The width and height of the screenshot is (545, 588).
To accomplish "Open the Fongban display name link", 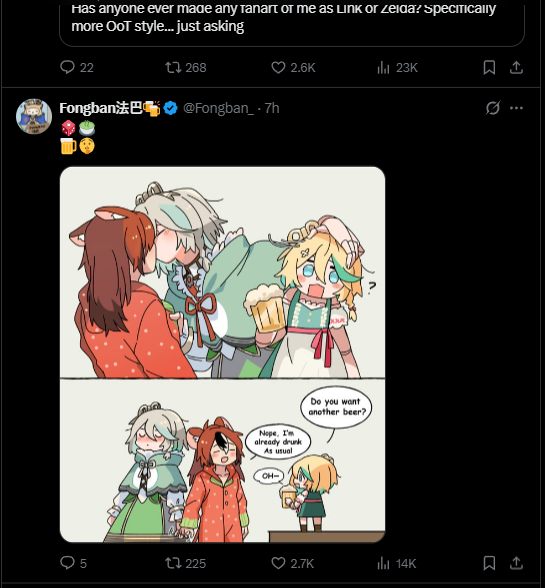I will tap(110, 108).
